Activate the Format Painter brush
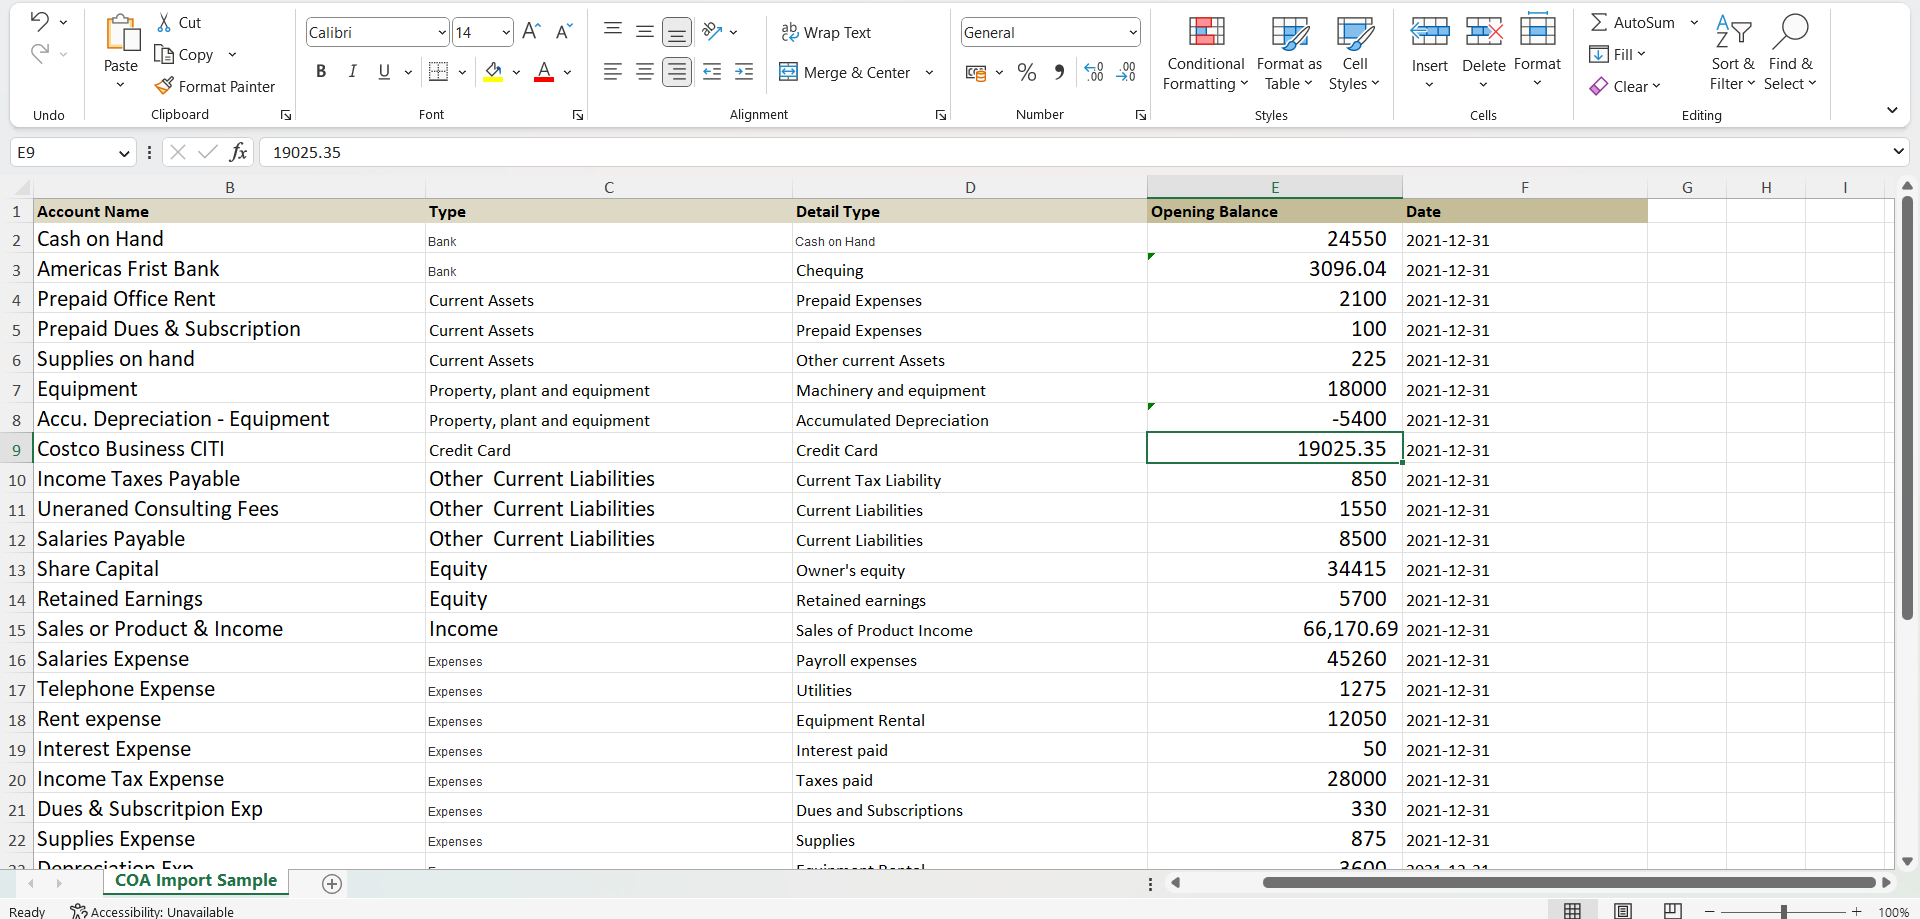Image resolution: width=1920 pixels, height=919 pixels. (165, 86)
